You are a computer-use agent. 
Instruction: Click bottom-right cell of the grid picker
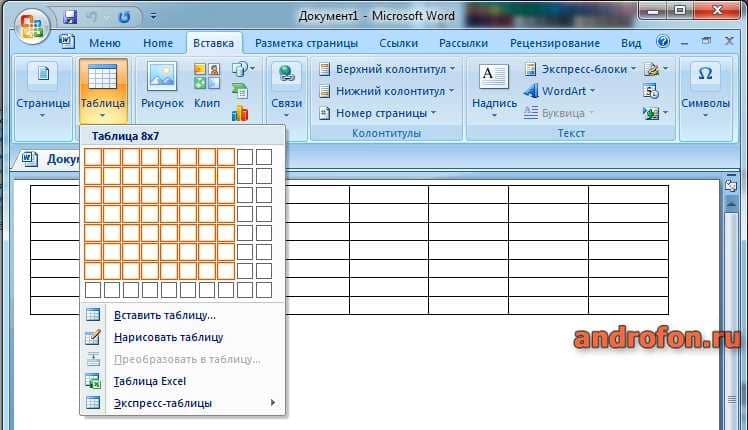click(264, 290)
